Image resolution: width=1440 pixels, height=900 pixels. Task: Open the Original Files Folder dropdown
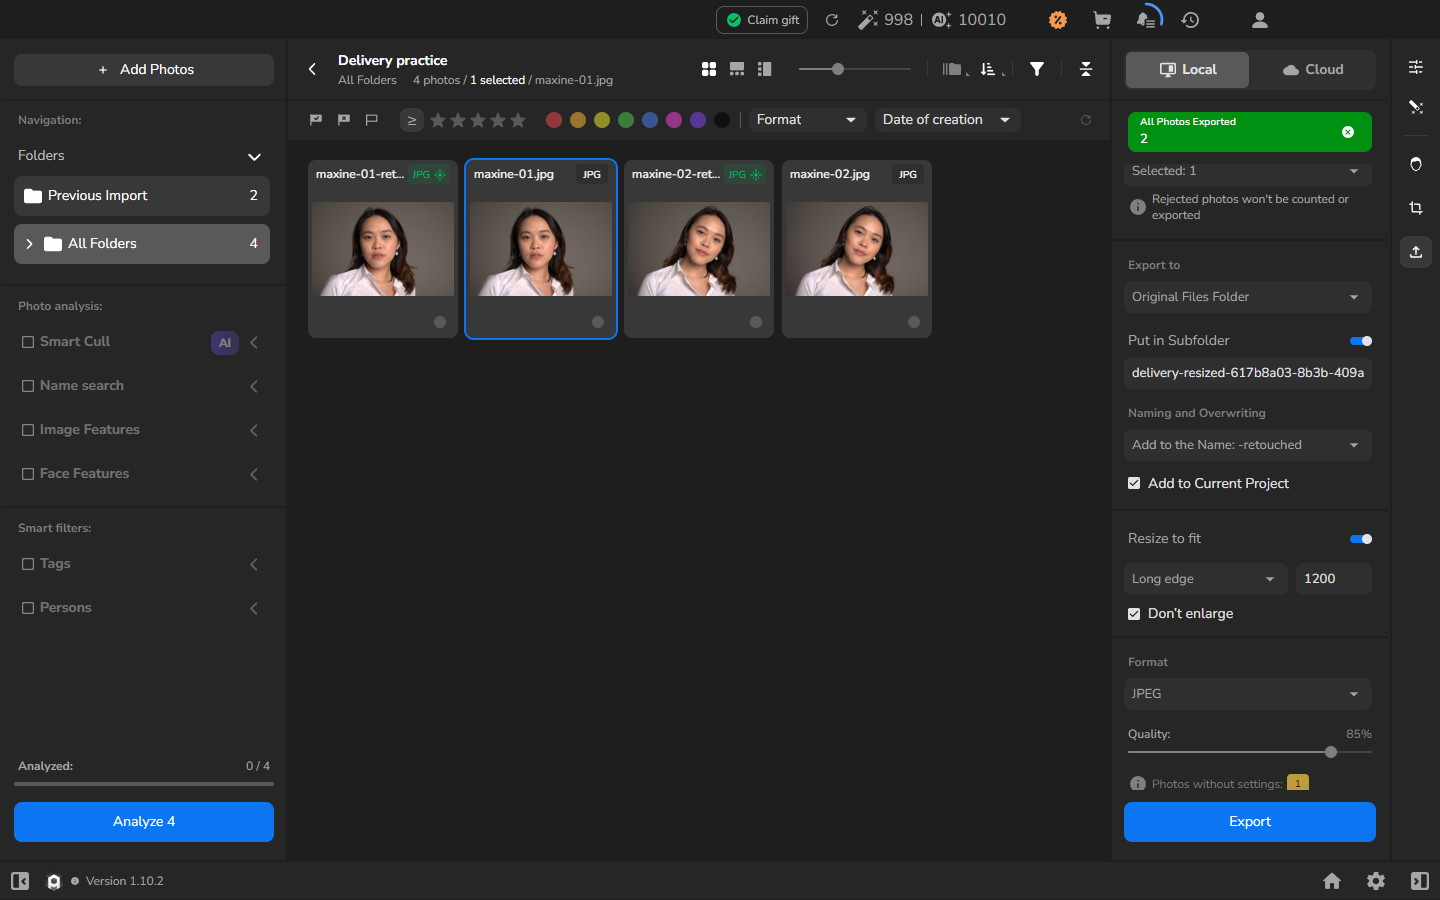coord(1248,297)
